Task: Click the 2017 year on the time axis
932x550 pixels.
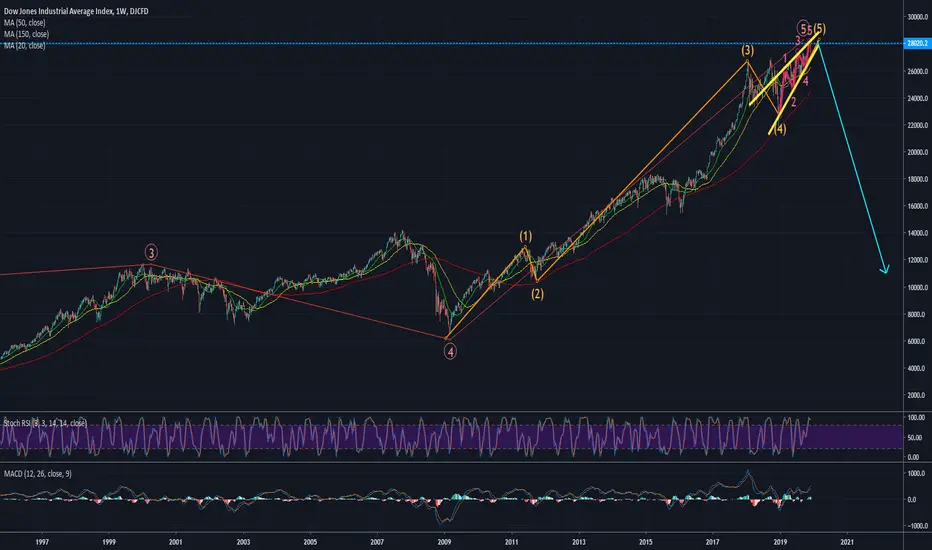Action: point(713,542)
